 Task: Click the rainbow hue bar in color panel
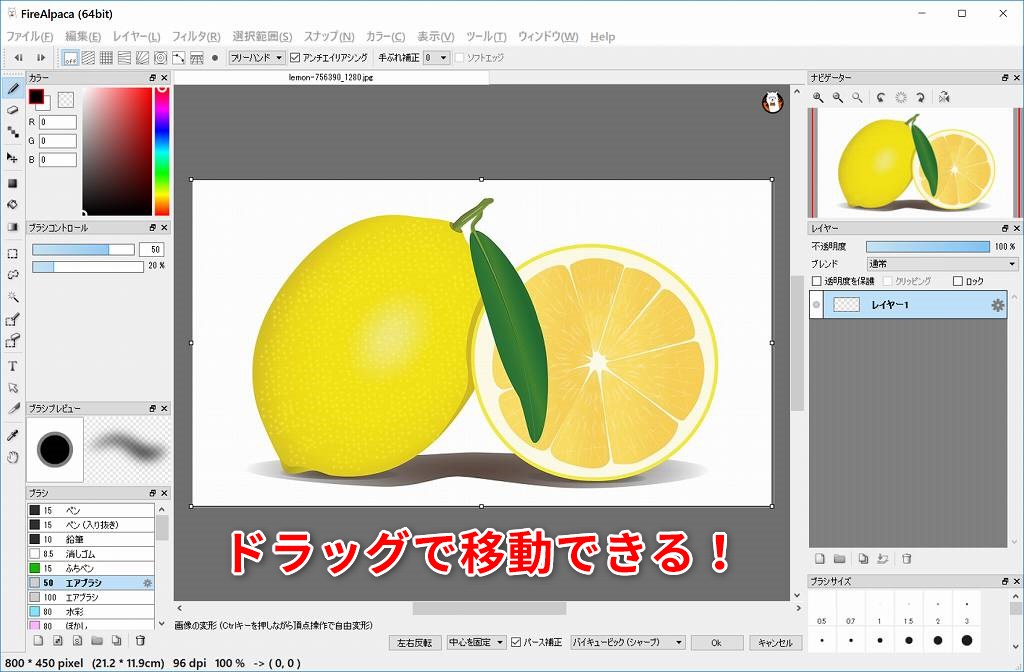161,150
